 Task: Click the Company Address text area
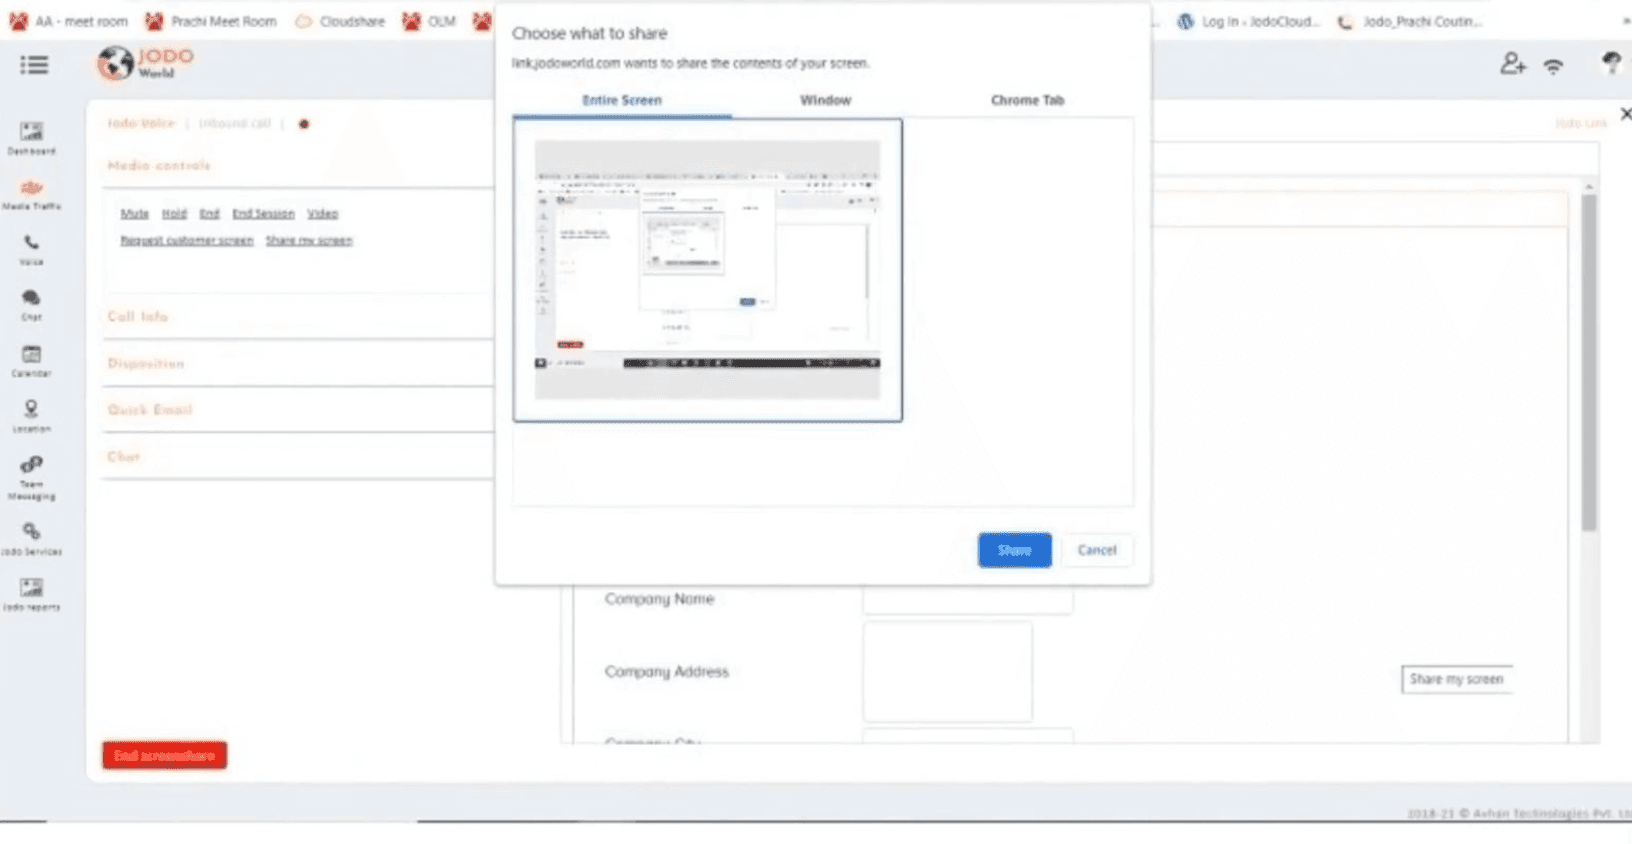947,671
